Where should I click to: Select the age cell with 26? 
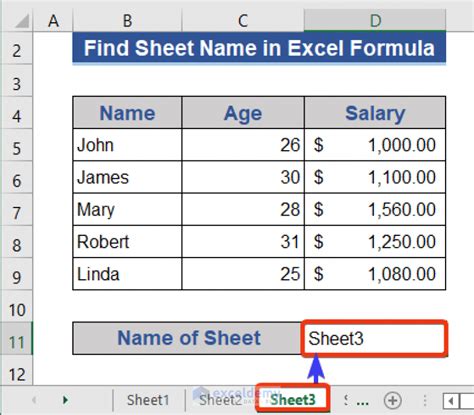pyautogui.click(x=243, y=145)
